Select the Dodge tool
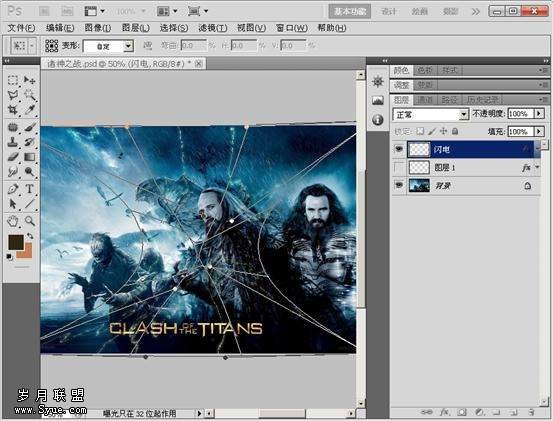The image size is (553, 421). coord(30,172)
